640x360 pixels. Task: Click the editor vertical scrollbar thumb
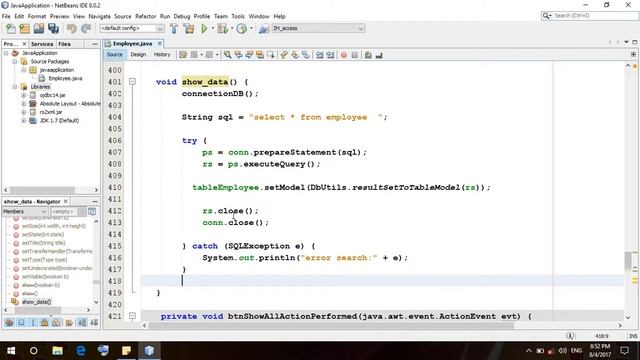coord(628,261)
